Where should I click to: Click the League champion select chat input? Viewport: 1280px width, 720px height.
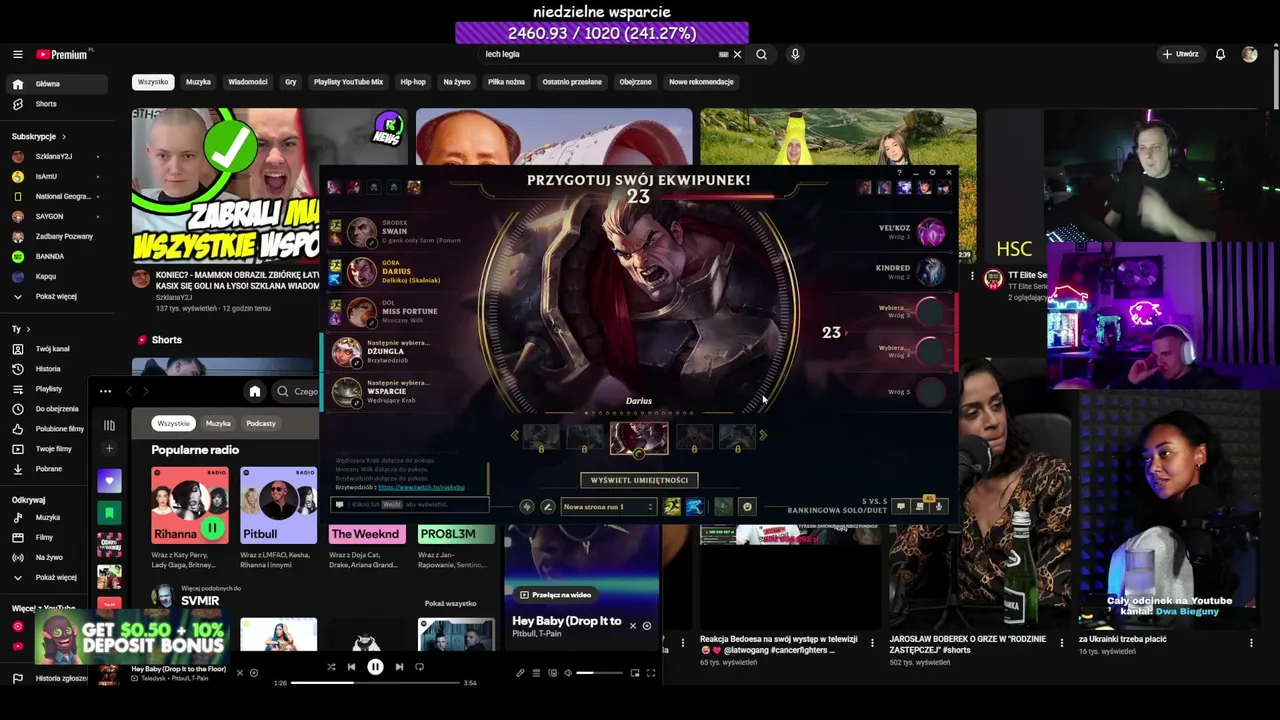click(x=410, y=505)
